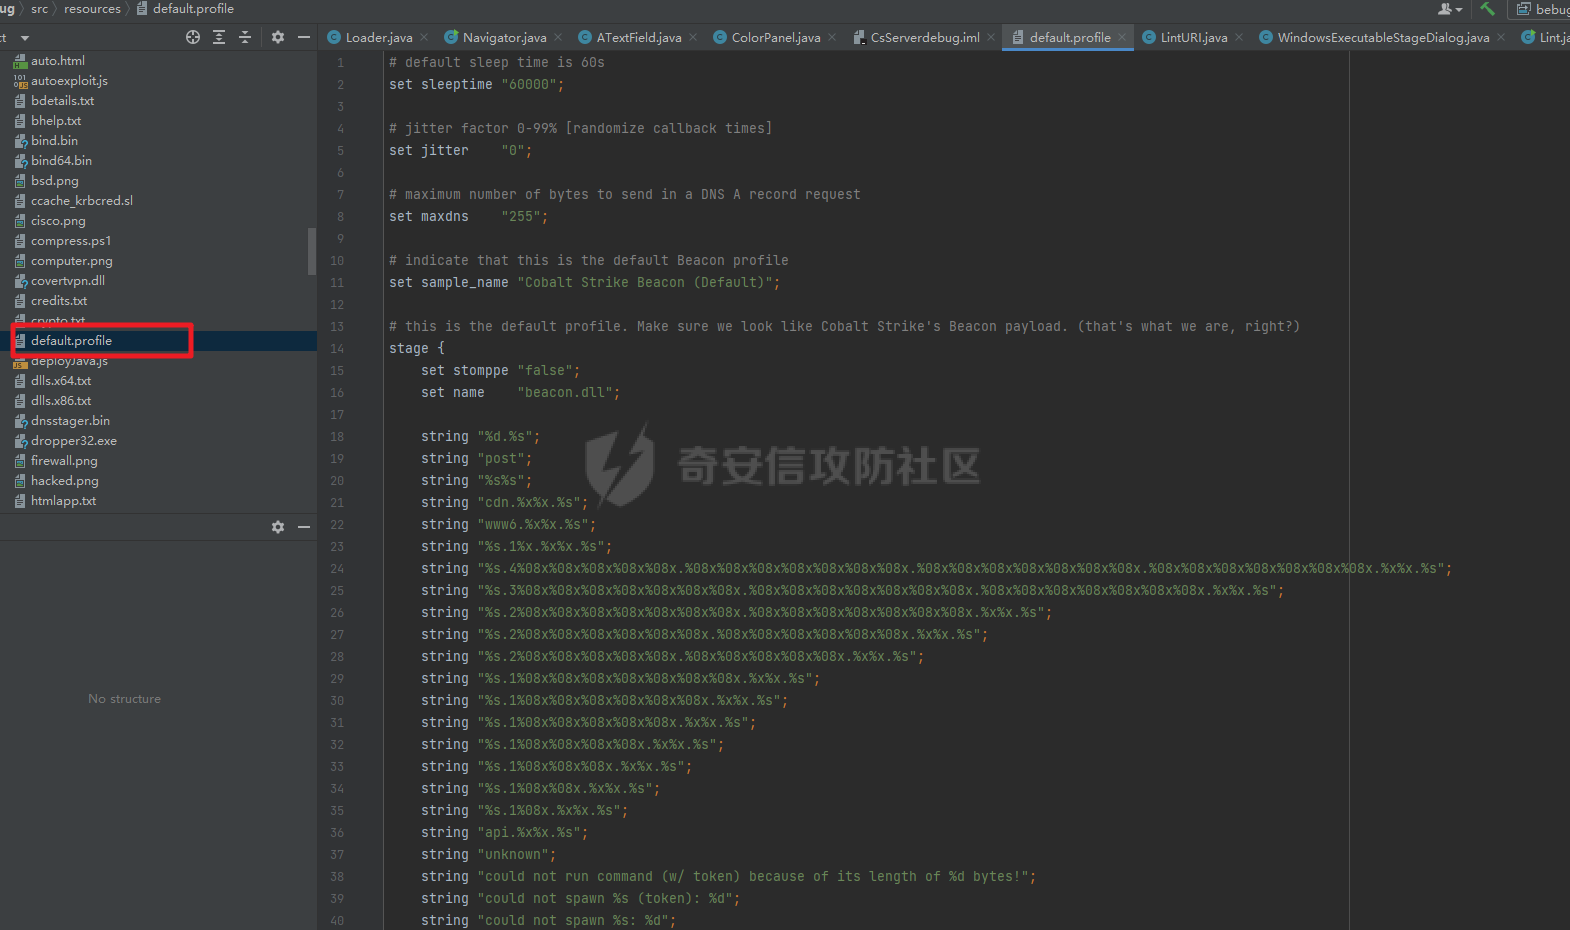Switch to the Loader.java tab
This screenshot has width=1570, height=930.
(379, 38)
